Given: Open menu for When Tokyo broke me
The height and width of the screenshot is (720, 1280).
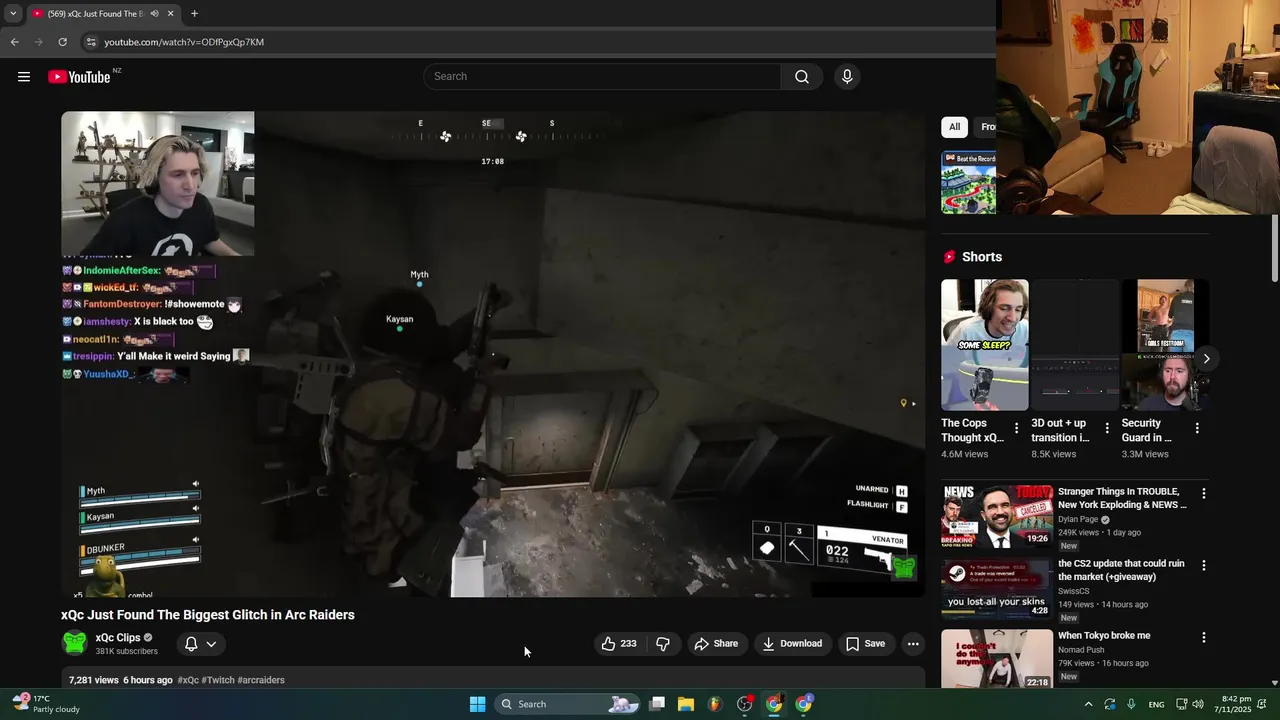Looking at the screenshot, I should (x=1204, y=637).
